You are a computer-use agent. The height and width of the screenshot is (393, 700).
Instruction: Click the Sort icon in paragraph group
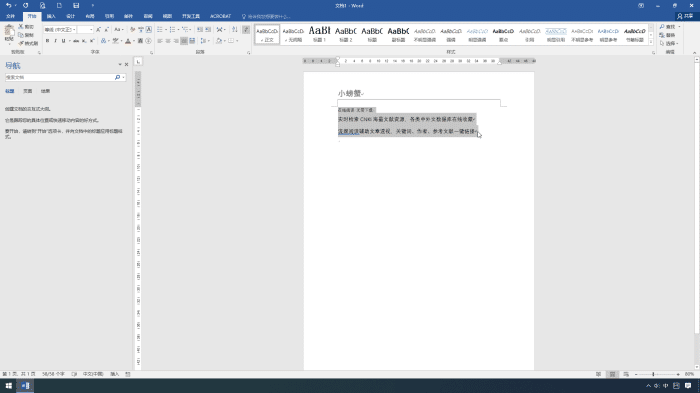234,29
